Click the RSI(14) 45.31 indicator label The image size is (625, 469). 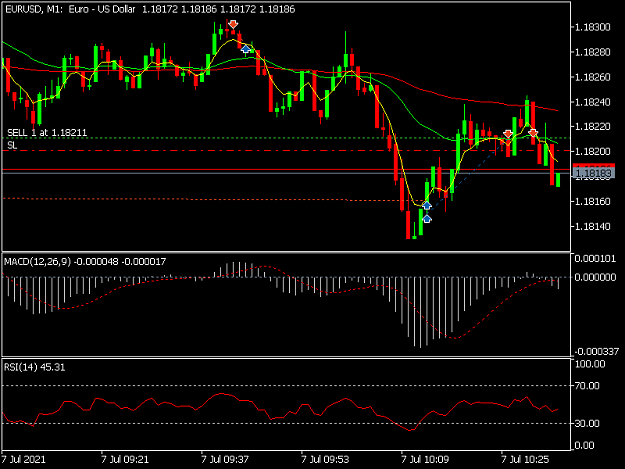tap(34, 367)
